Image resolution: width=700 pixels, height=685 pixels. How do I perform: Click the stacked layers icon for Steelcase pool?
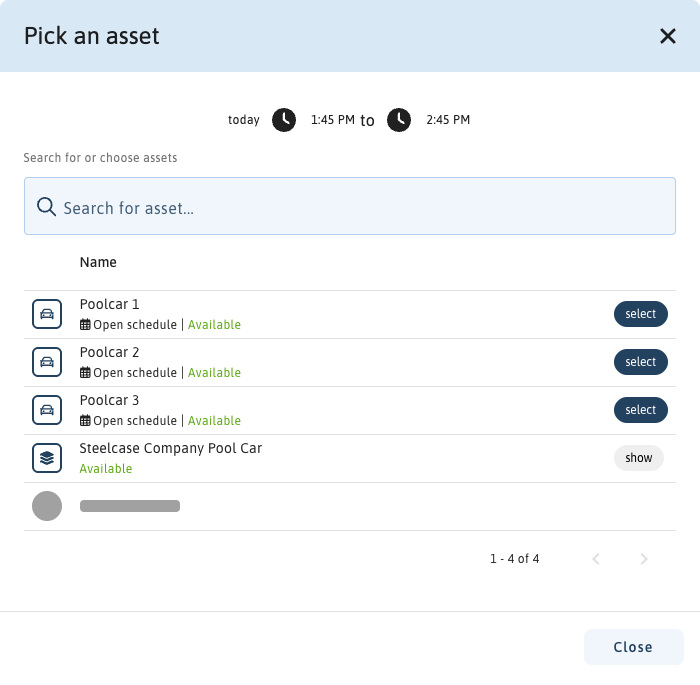[47, 458]
